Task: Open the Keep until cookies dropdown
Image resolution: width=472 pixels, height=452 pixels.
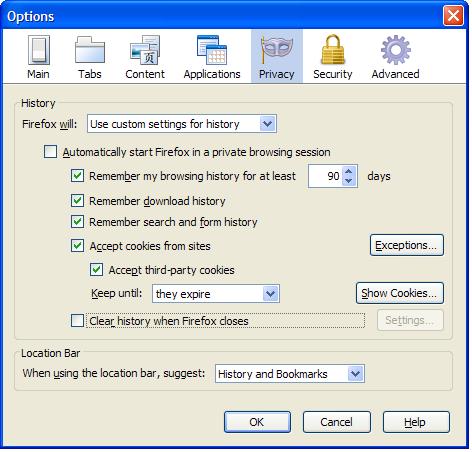Action: pos(216,294)
